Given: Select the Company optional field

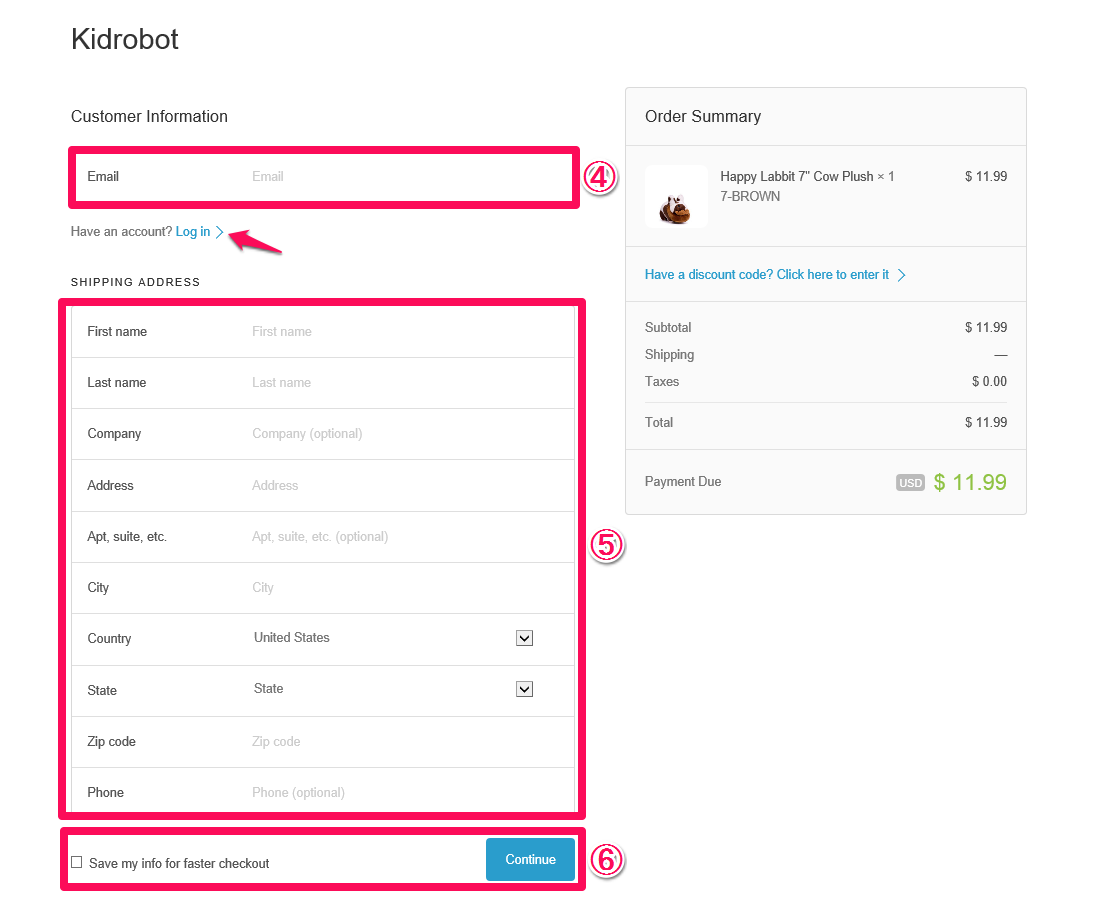Looking at the screenshot, I should tap(323, 434).
